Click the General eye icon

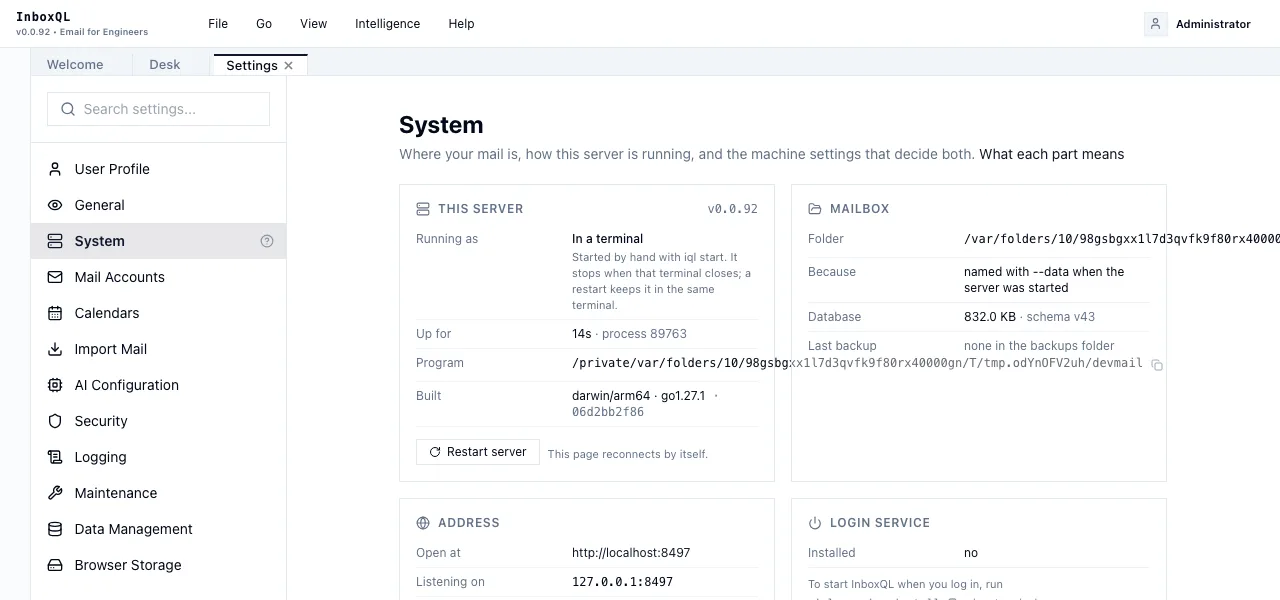(55, 205)
